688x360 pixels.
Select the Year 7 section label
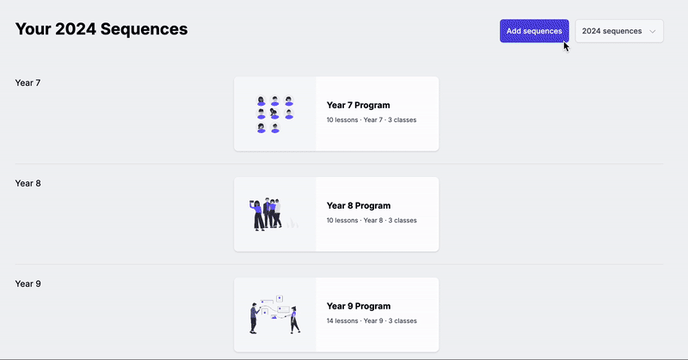[28, 83]
